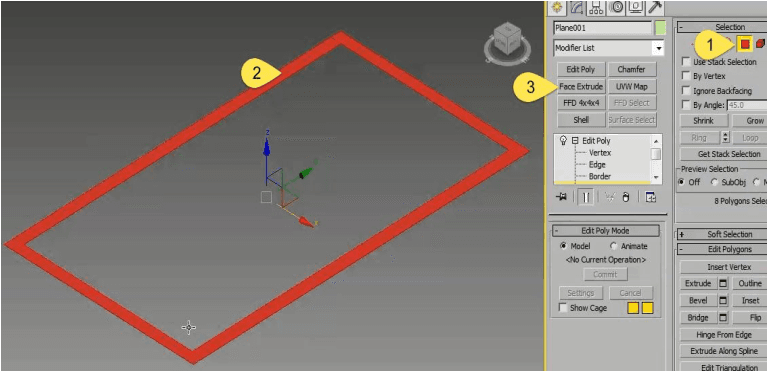Apply the UVW Map modifier
The height and width of the screenshot is (371, 768).
(x=632, y=87)
